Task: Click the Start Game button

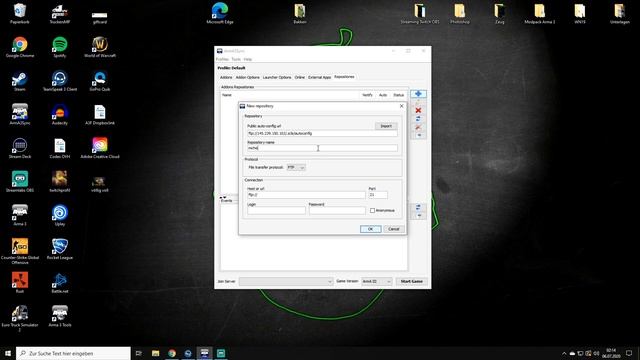Action: 411,281
